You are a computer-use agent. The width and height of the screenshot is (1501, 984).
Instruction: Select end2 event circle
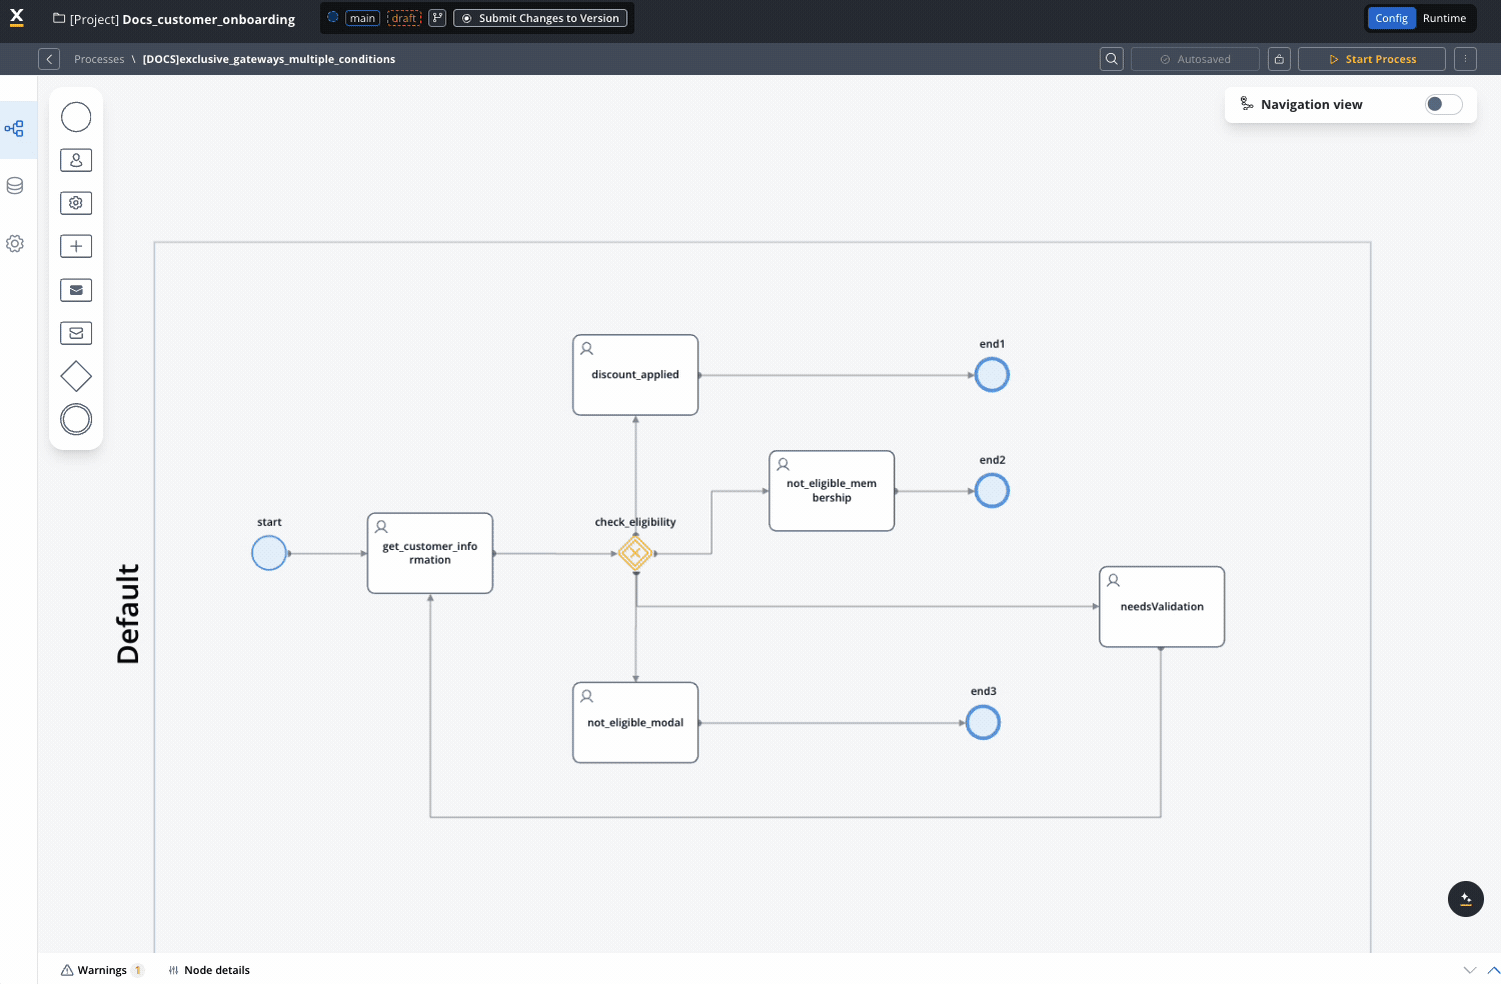click(992, 491)
